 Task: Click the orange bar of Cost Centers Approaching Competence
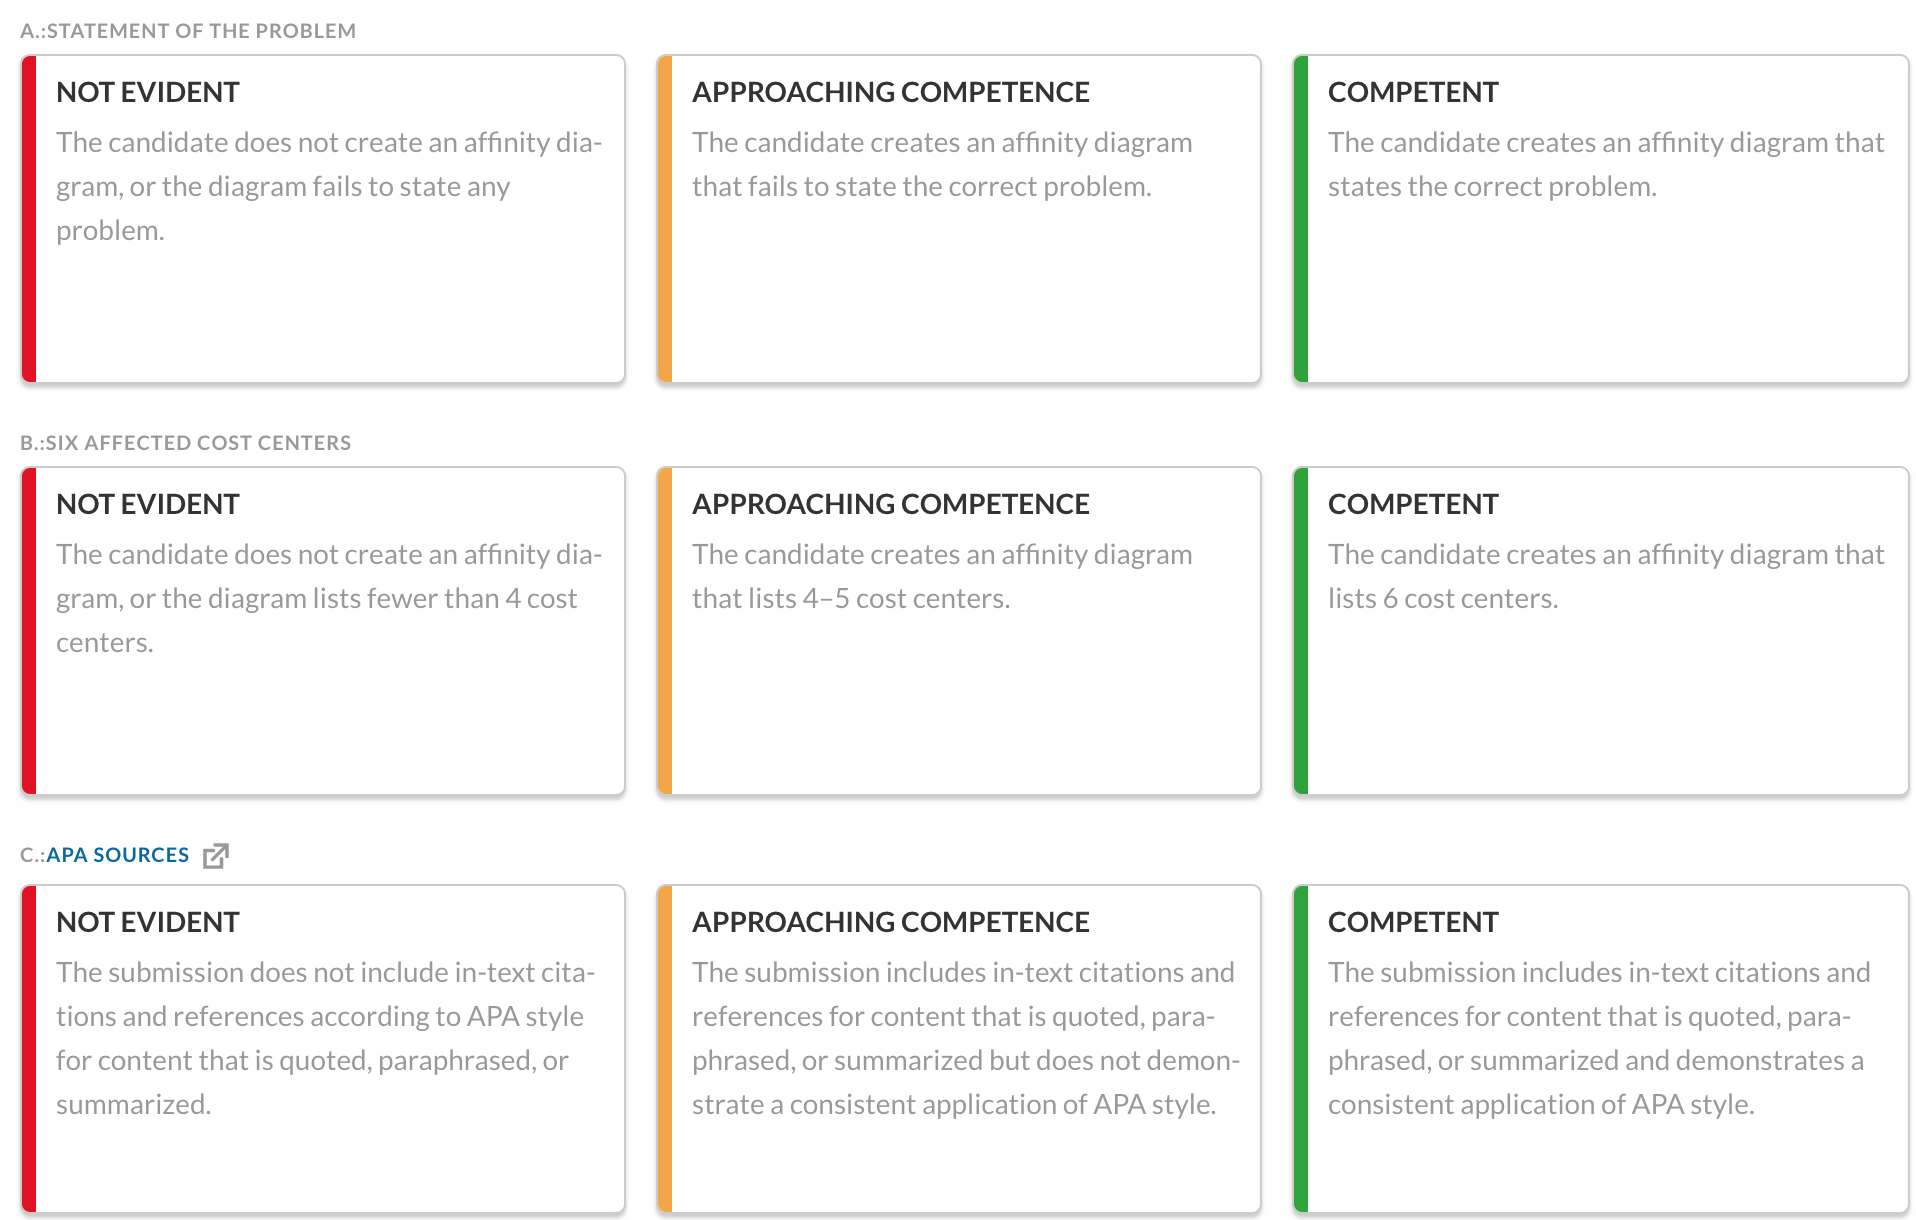(665, 631)
